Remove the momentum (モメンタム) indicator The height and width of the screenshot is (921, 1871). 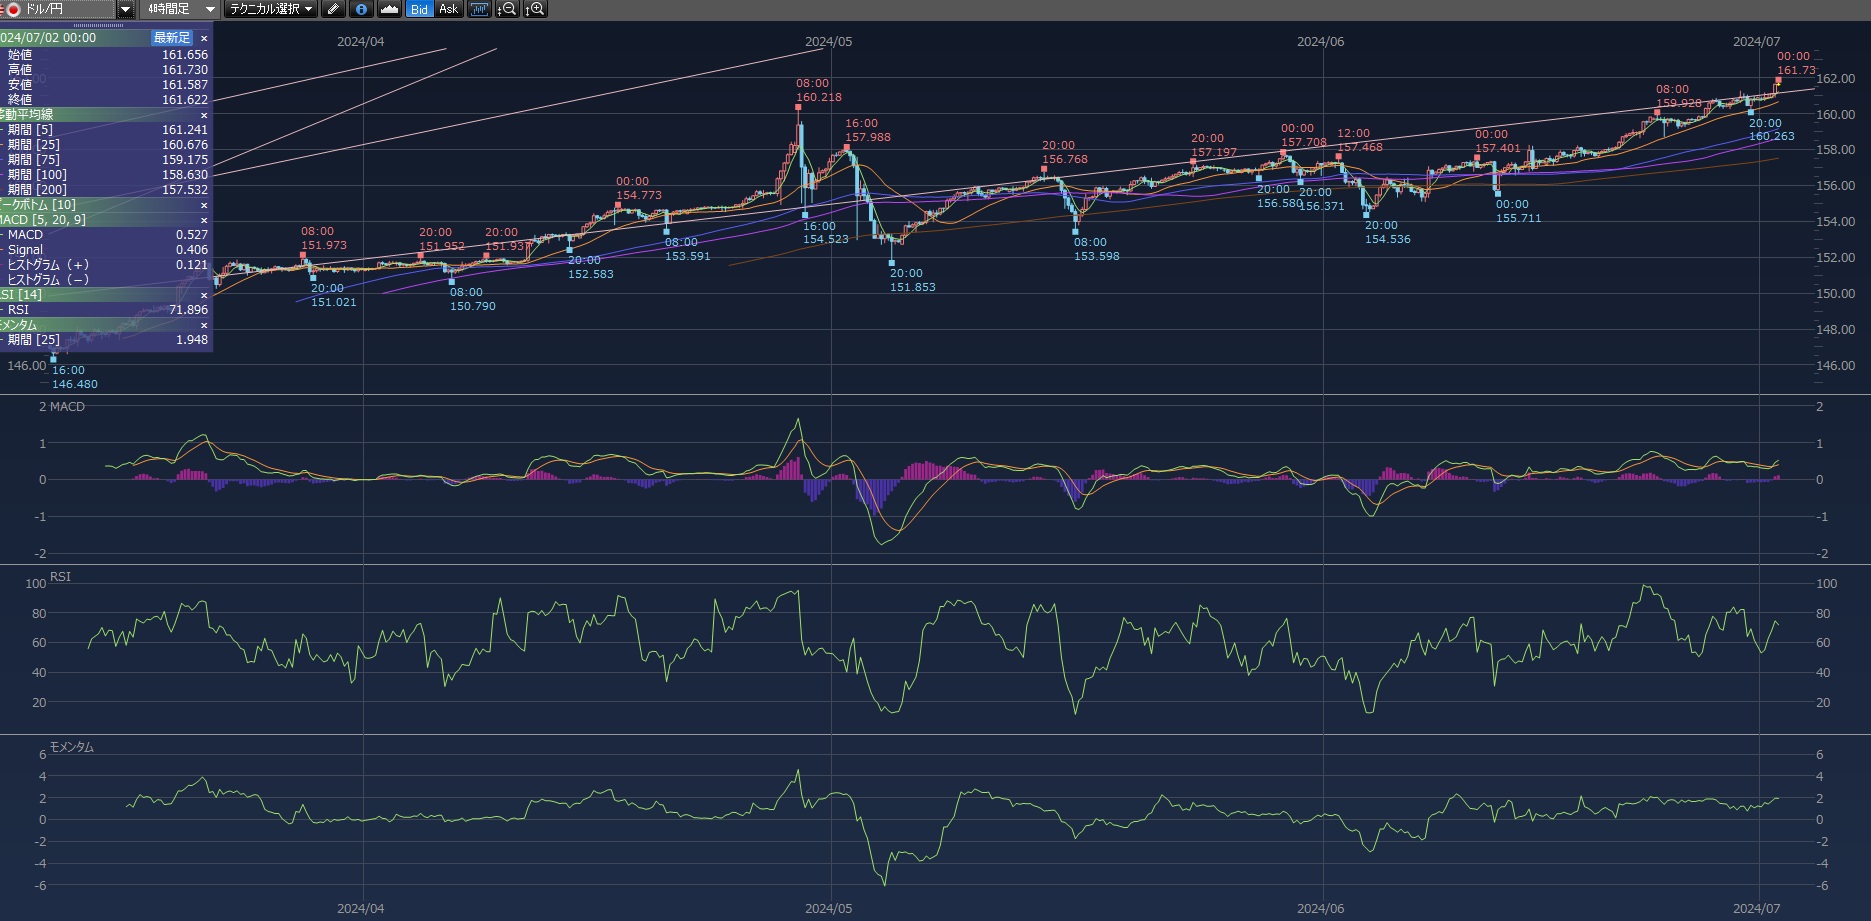click(204, 325)
